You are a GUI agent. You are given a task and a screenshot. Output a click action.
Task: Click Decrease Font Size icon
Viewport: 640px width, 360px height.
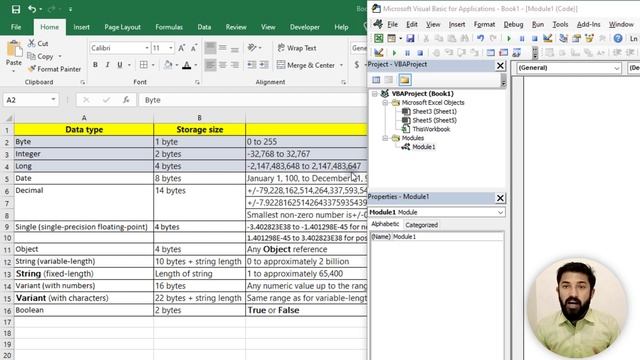[x=194, y=48]
